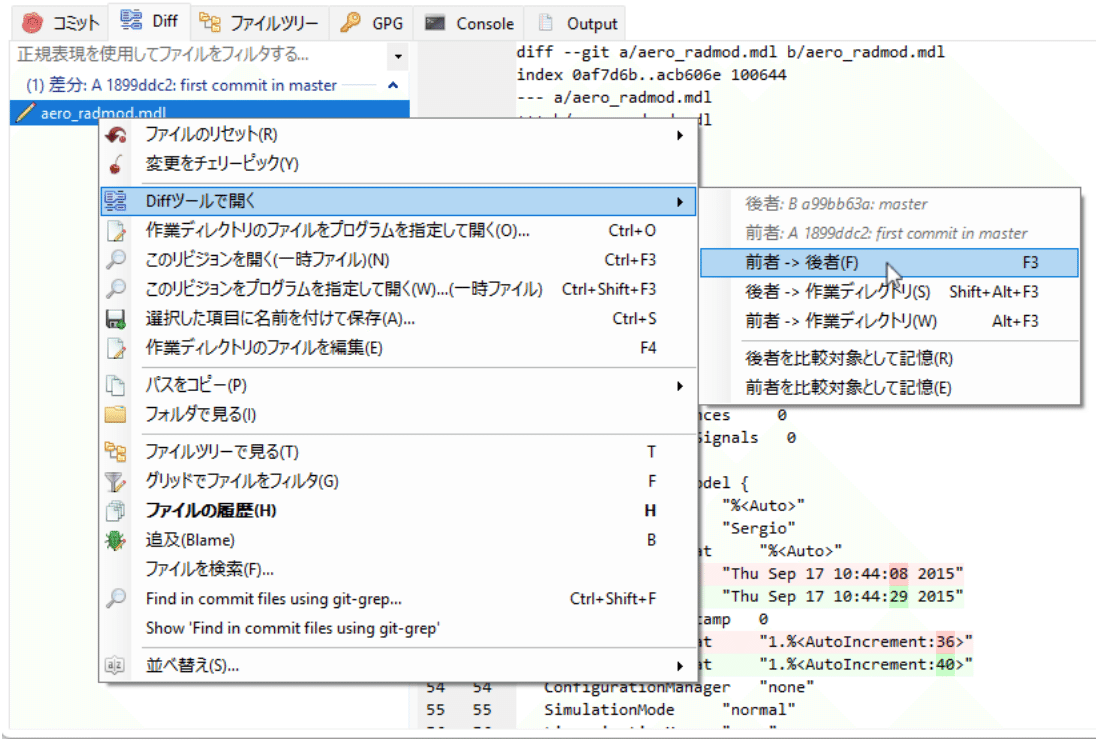The width and height of the screenshot is (1098, 741).
Task: Expand the 並べ替え submenu arrow
Action: (679, 665)
